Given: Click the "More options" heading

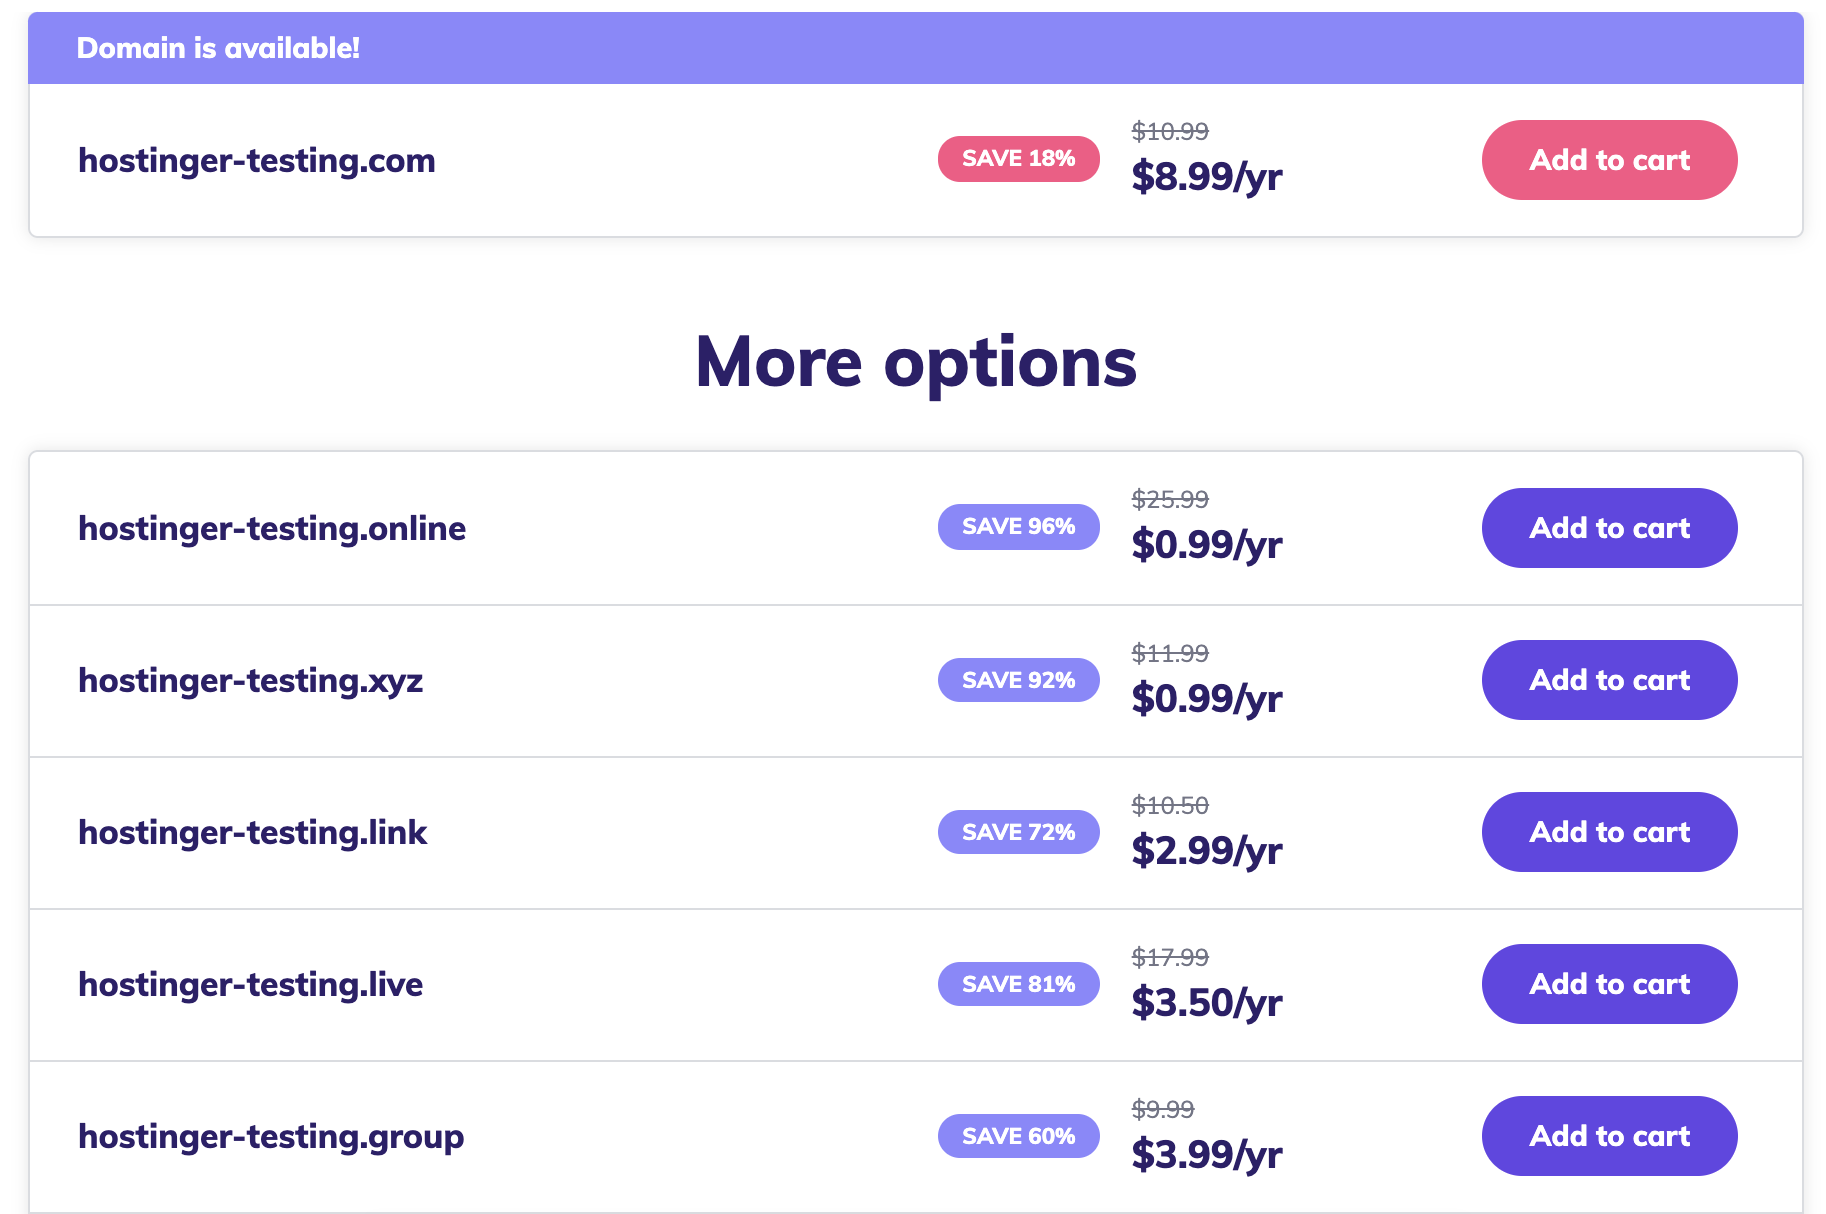Looking at the screenshot, I should point(915,362).
